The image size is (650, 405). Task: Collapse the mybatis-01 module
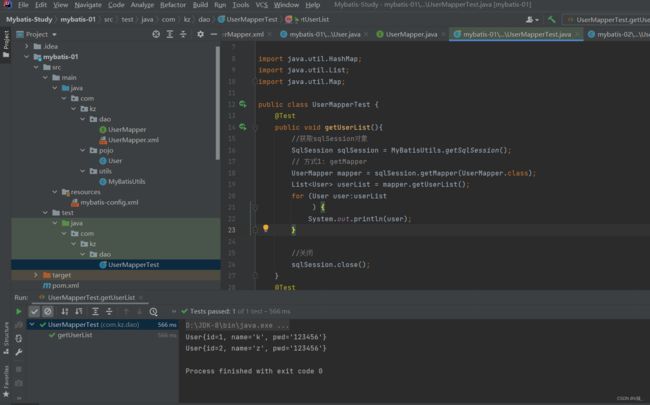(x=27, y=56)
